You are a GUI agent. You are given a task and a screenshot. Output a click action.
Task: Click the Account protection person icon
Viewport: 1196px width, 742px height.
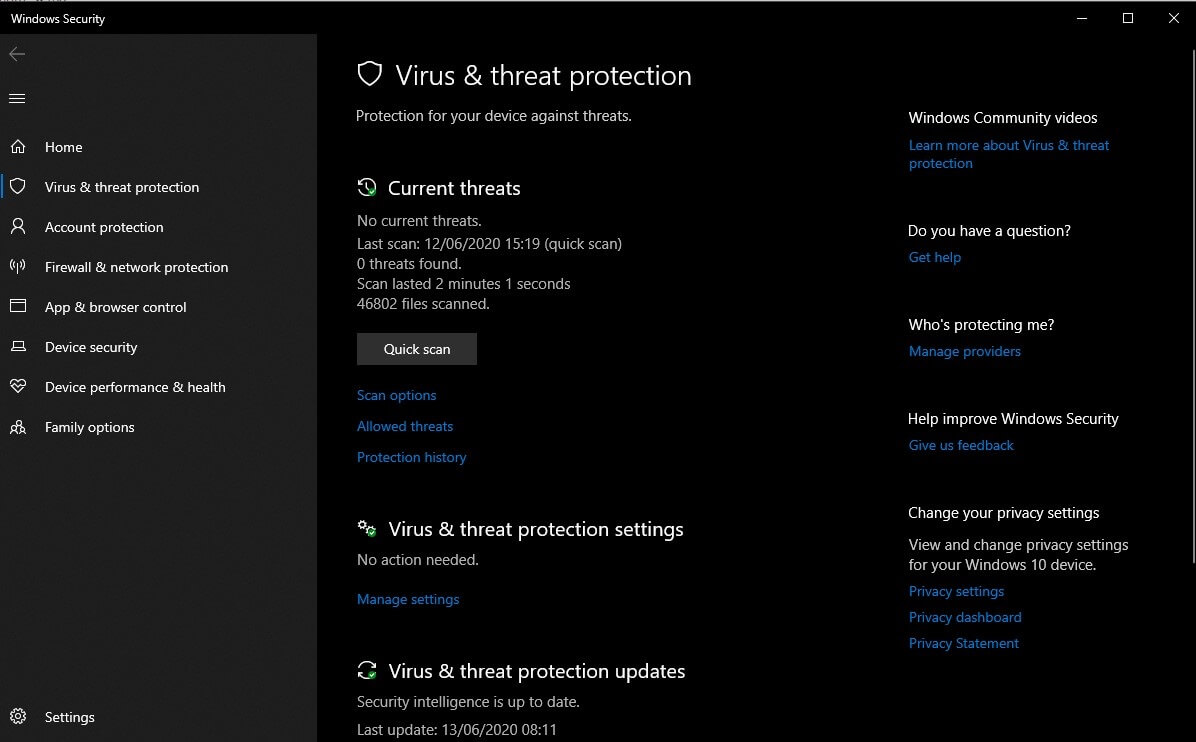(x=18, y=226)
